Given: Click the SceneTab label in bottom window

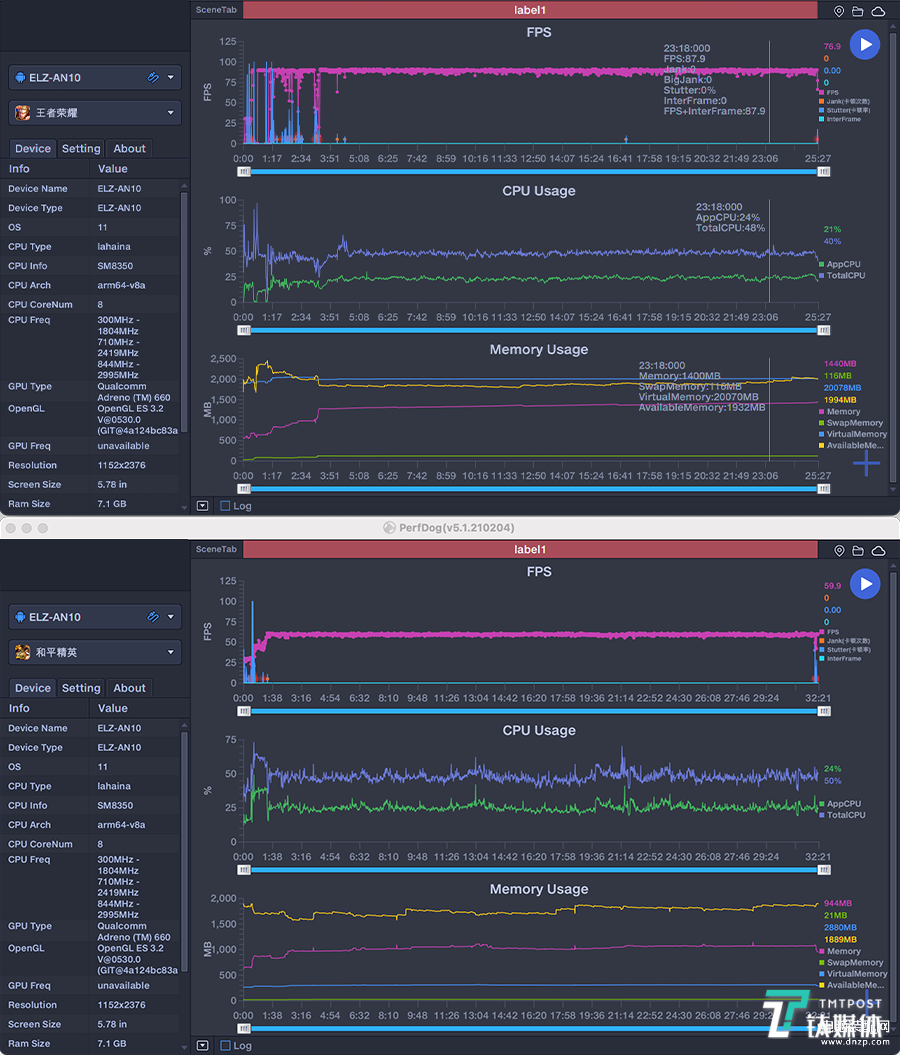Looking at the screenshot, I should point(216,550).
